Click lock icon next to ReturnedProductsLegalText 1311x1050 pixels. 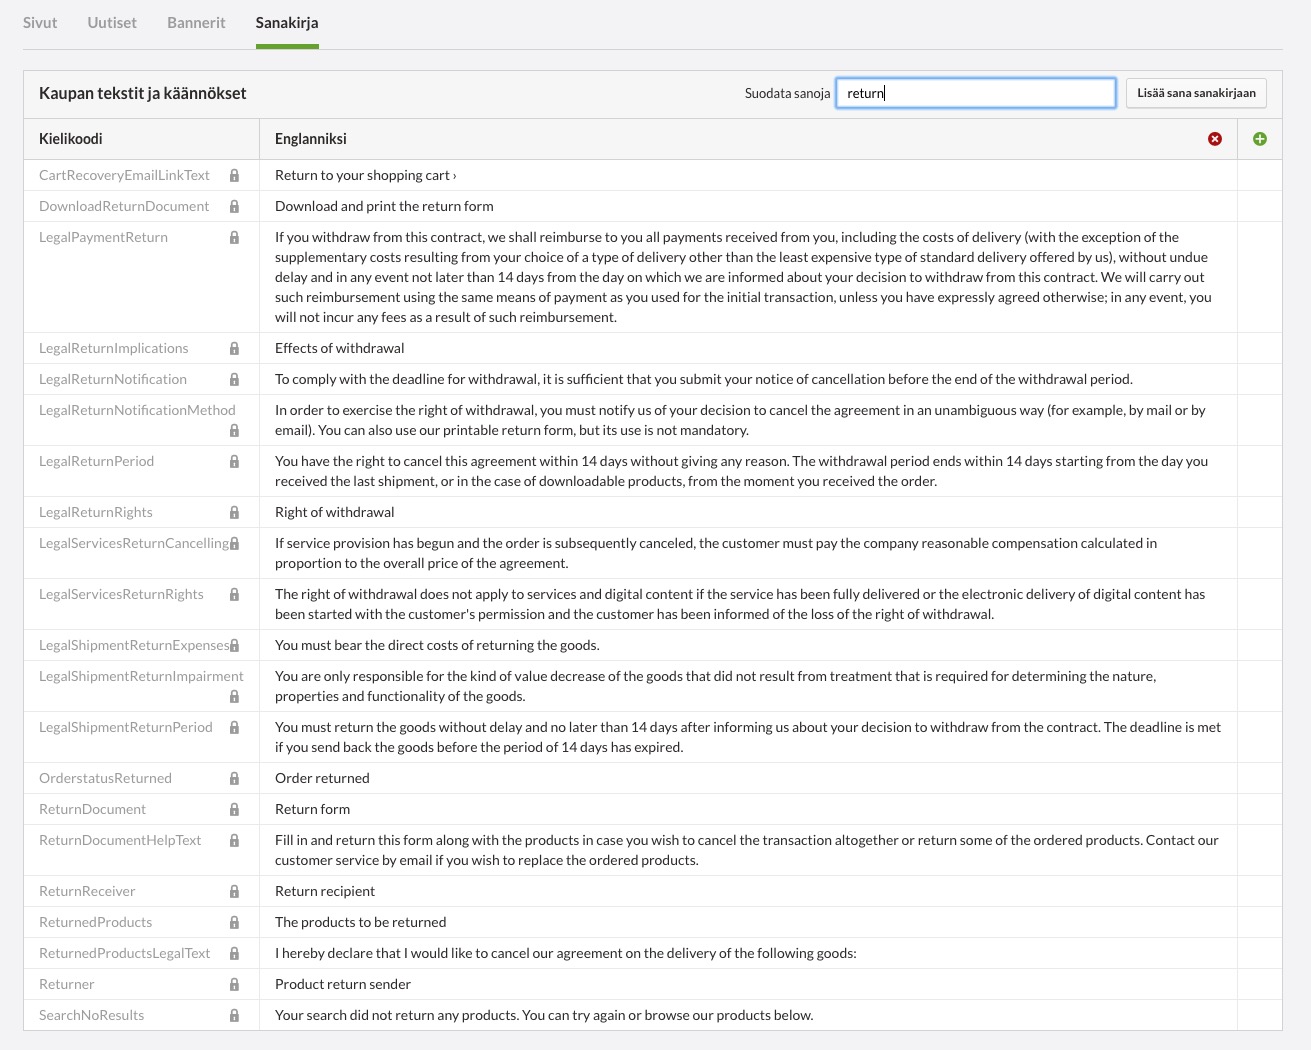pyautogui.click(x=234, y=953)
